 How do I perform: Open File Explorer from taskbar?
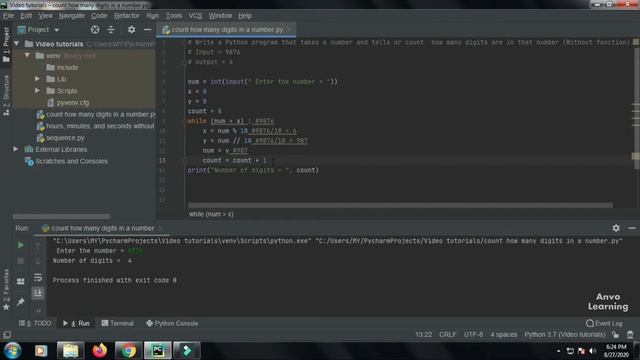(70, 350)
